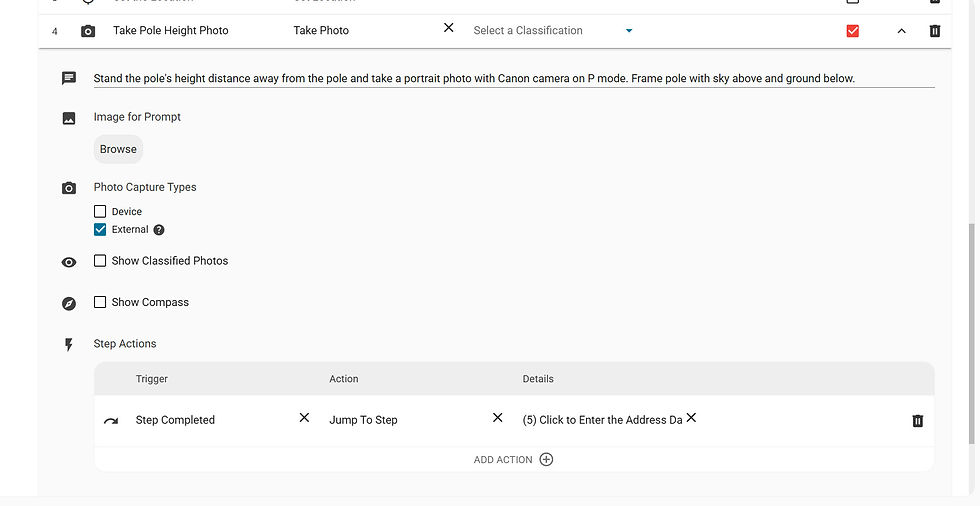Click the compass icon

69,304
